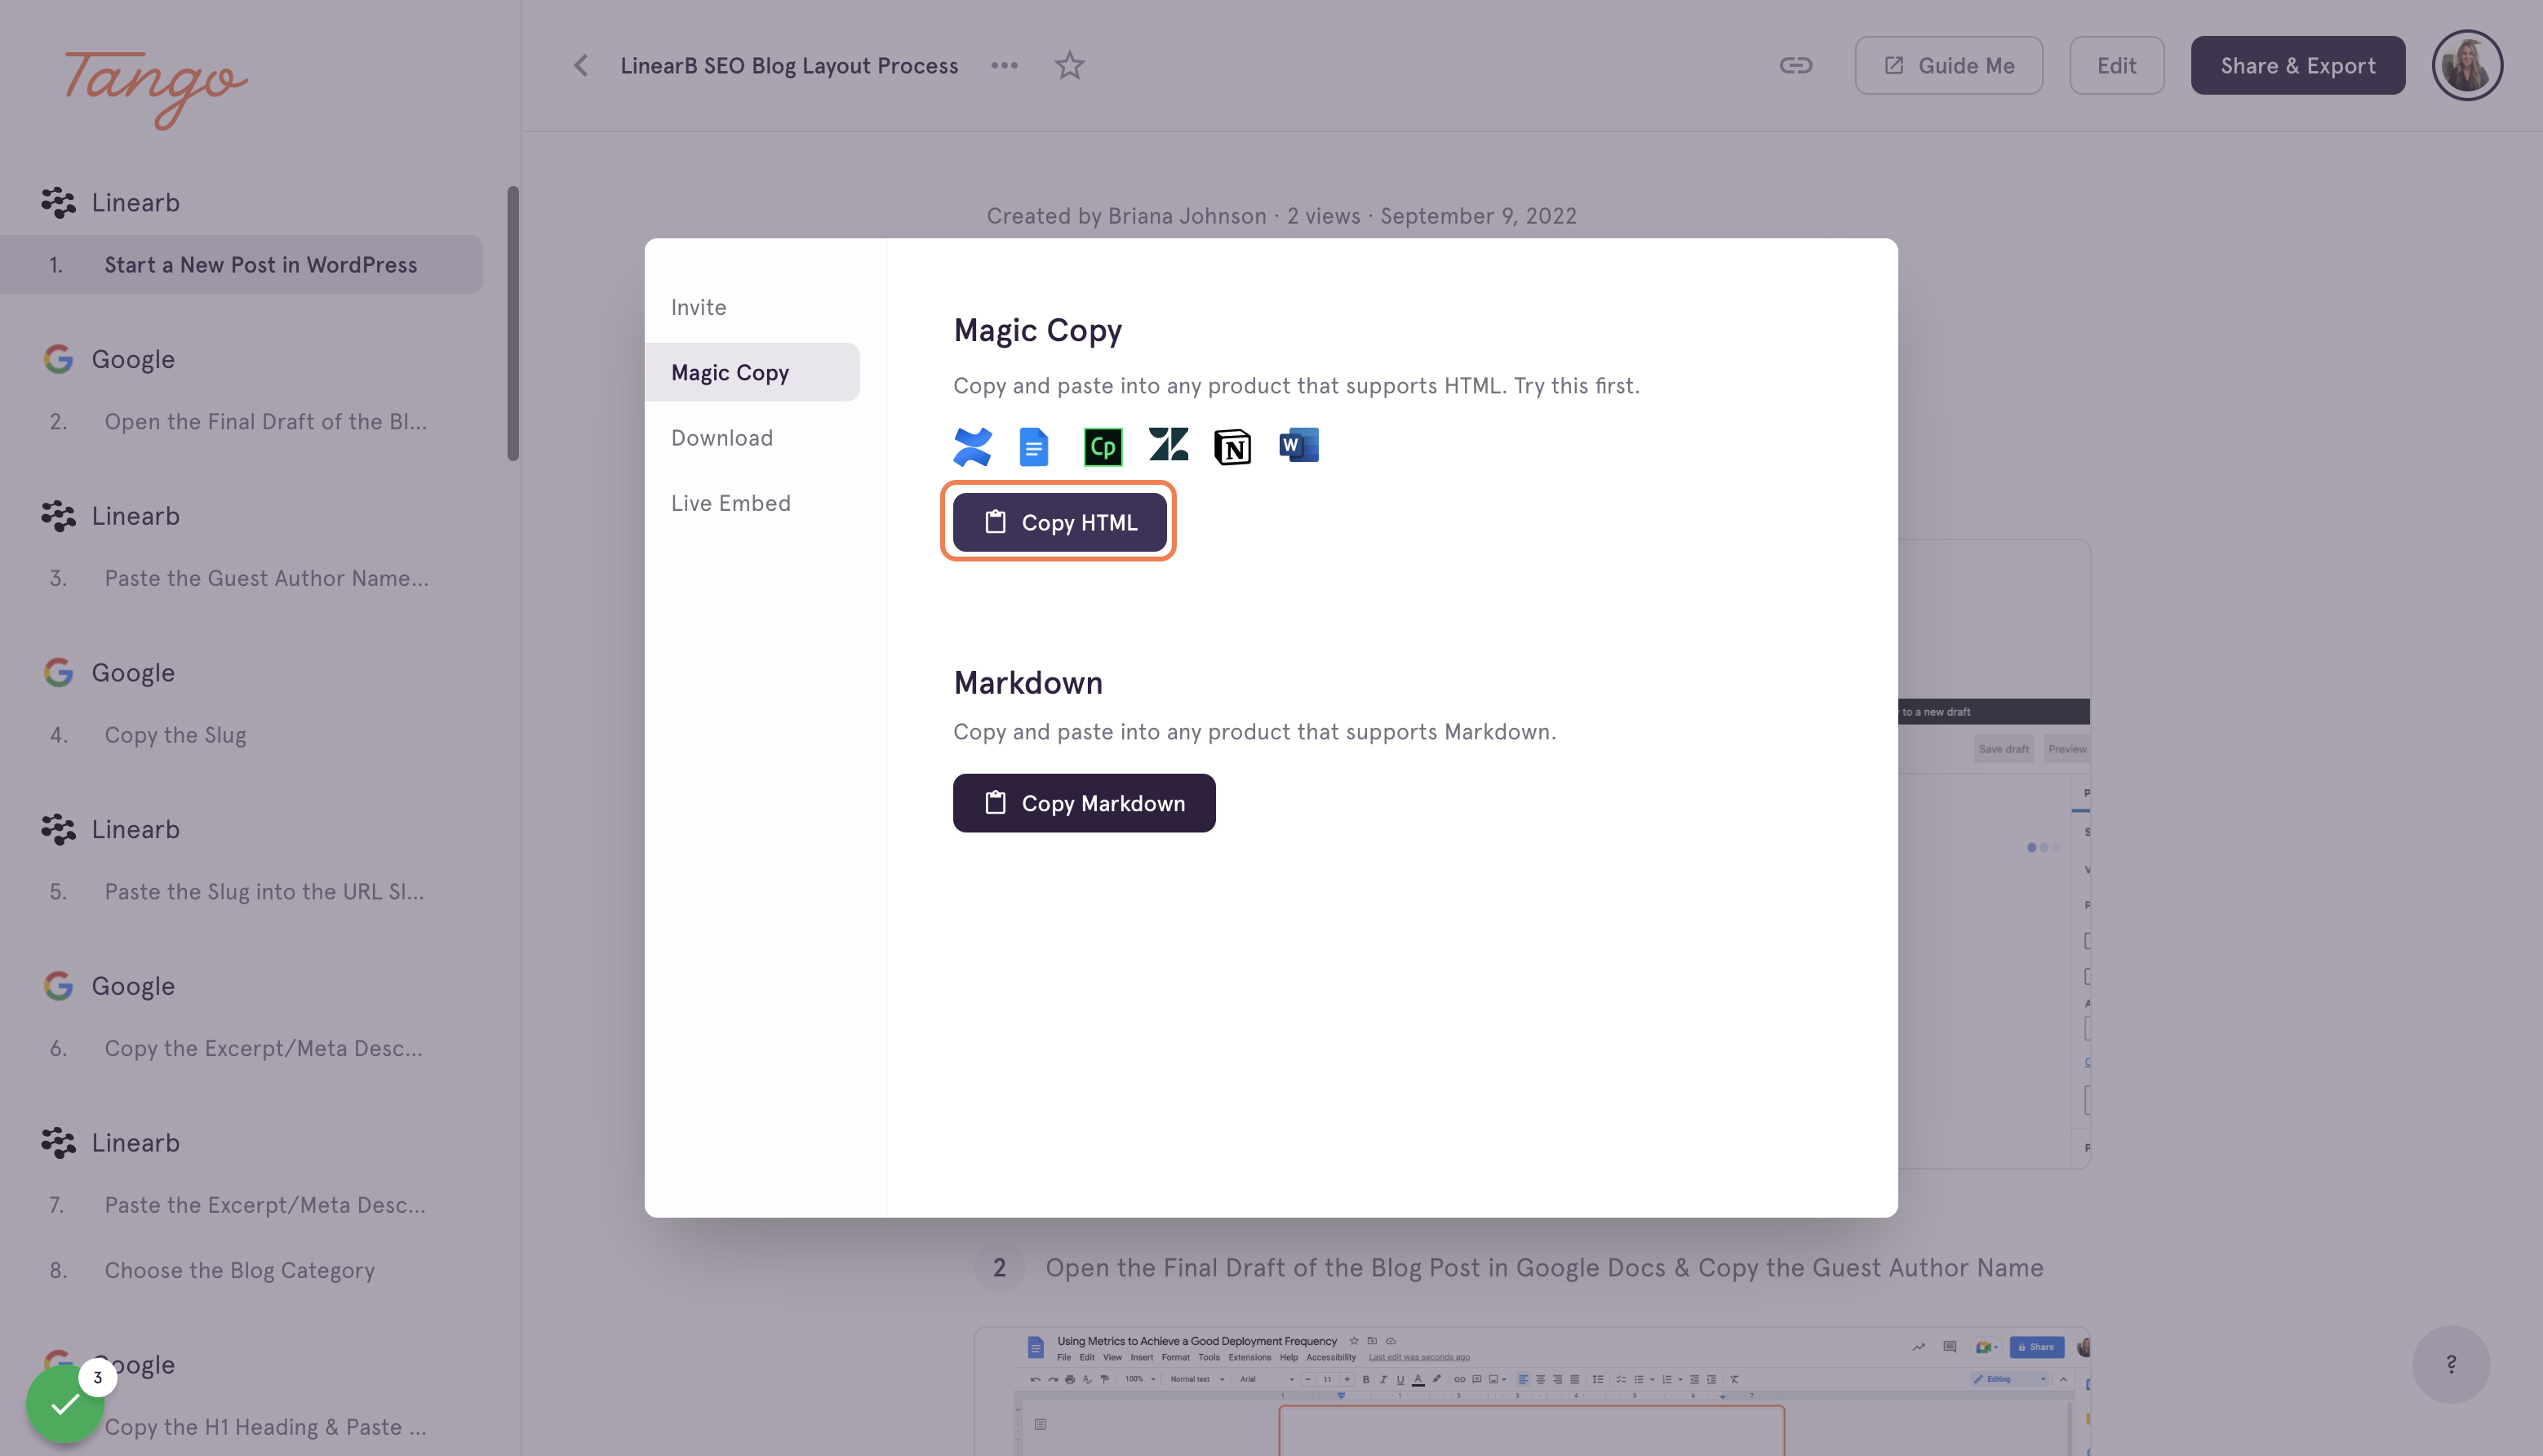Select step 1 Start a New Post in WordPress
Screen dimensions: 2543x1456
(x=241, y=265)
